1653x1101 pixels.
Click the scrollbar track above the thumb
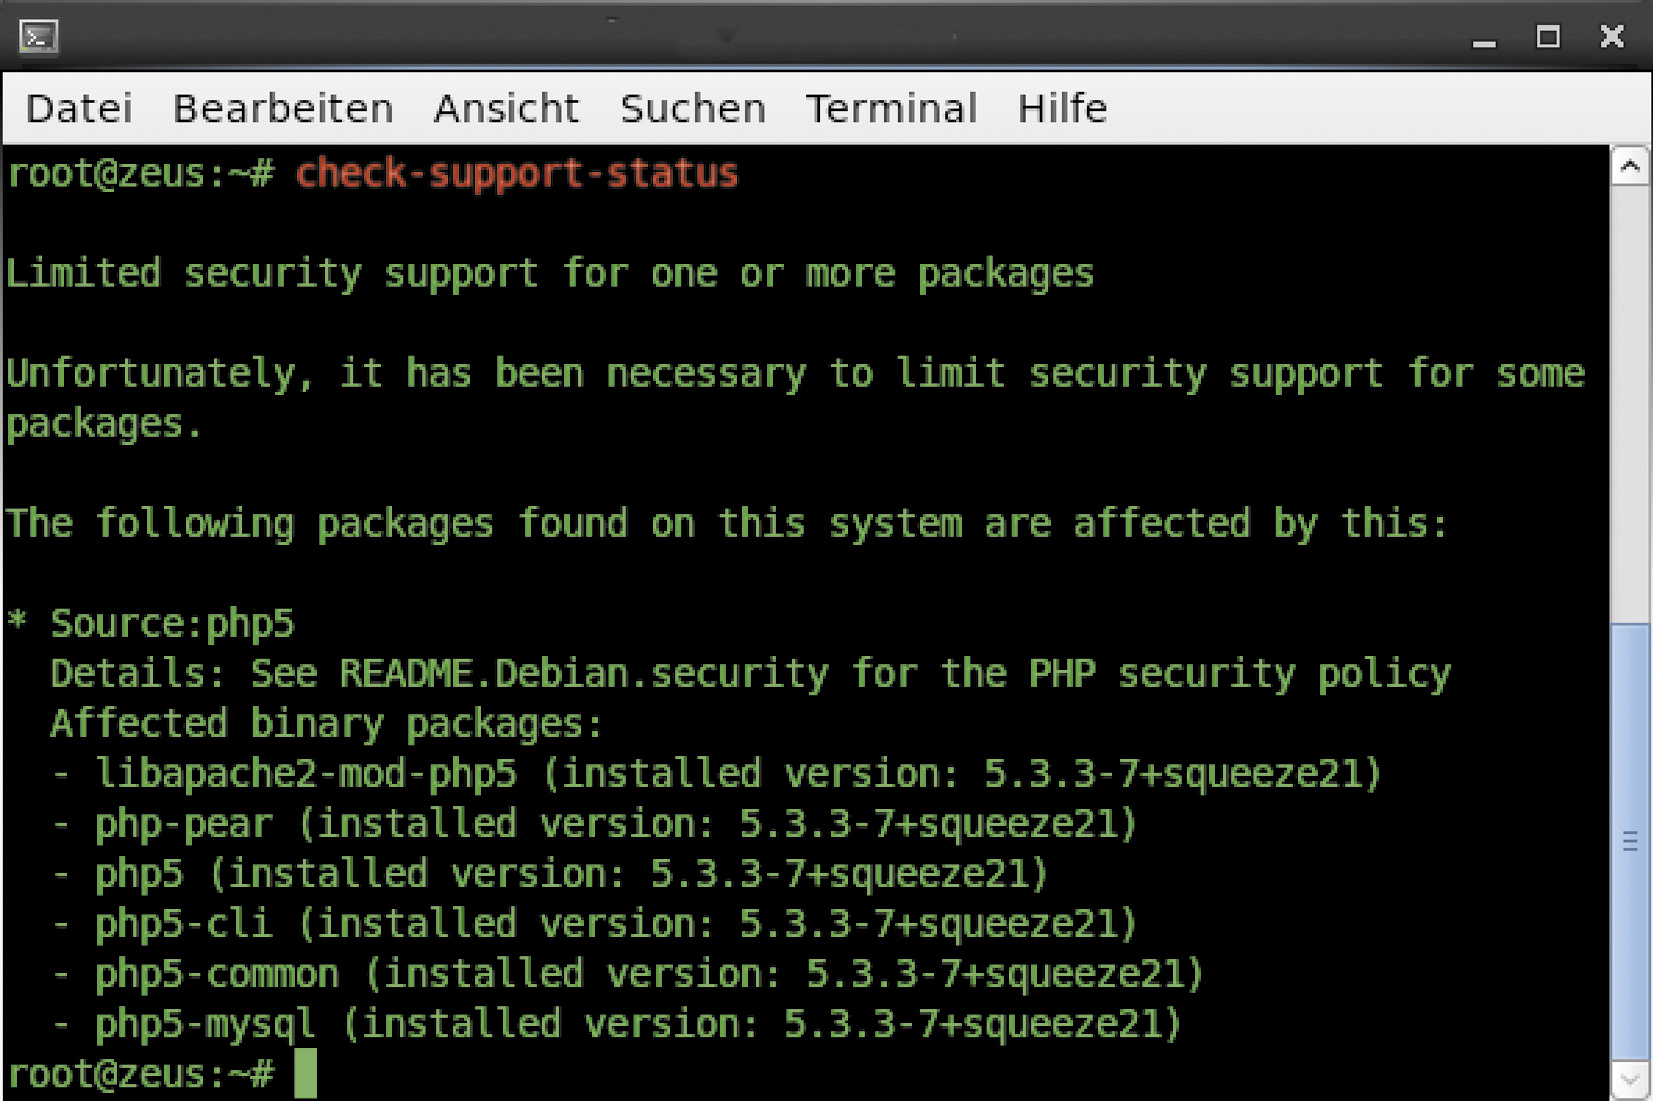pos(1630,400)
